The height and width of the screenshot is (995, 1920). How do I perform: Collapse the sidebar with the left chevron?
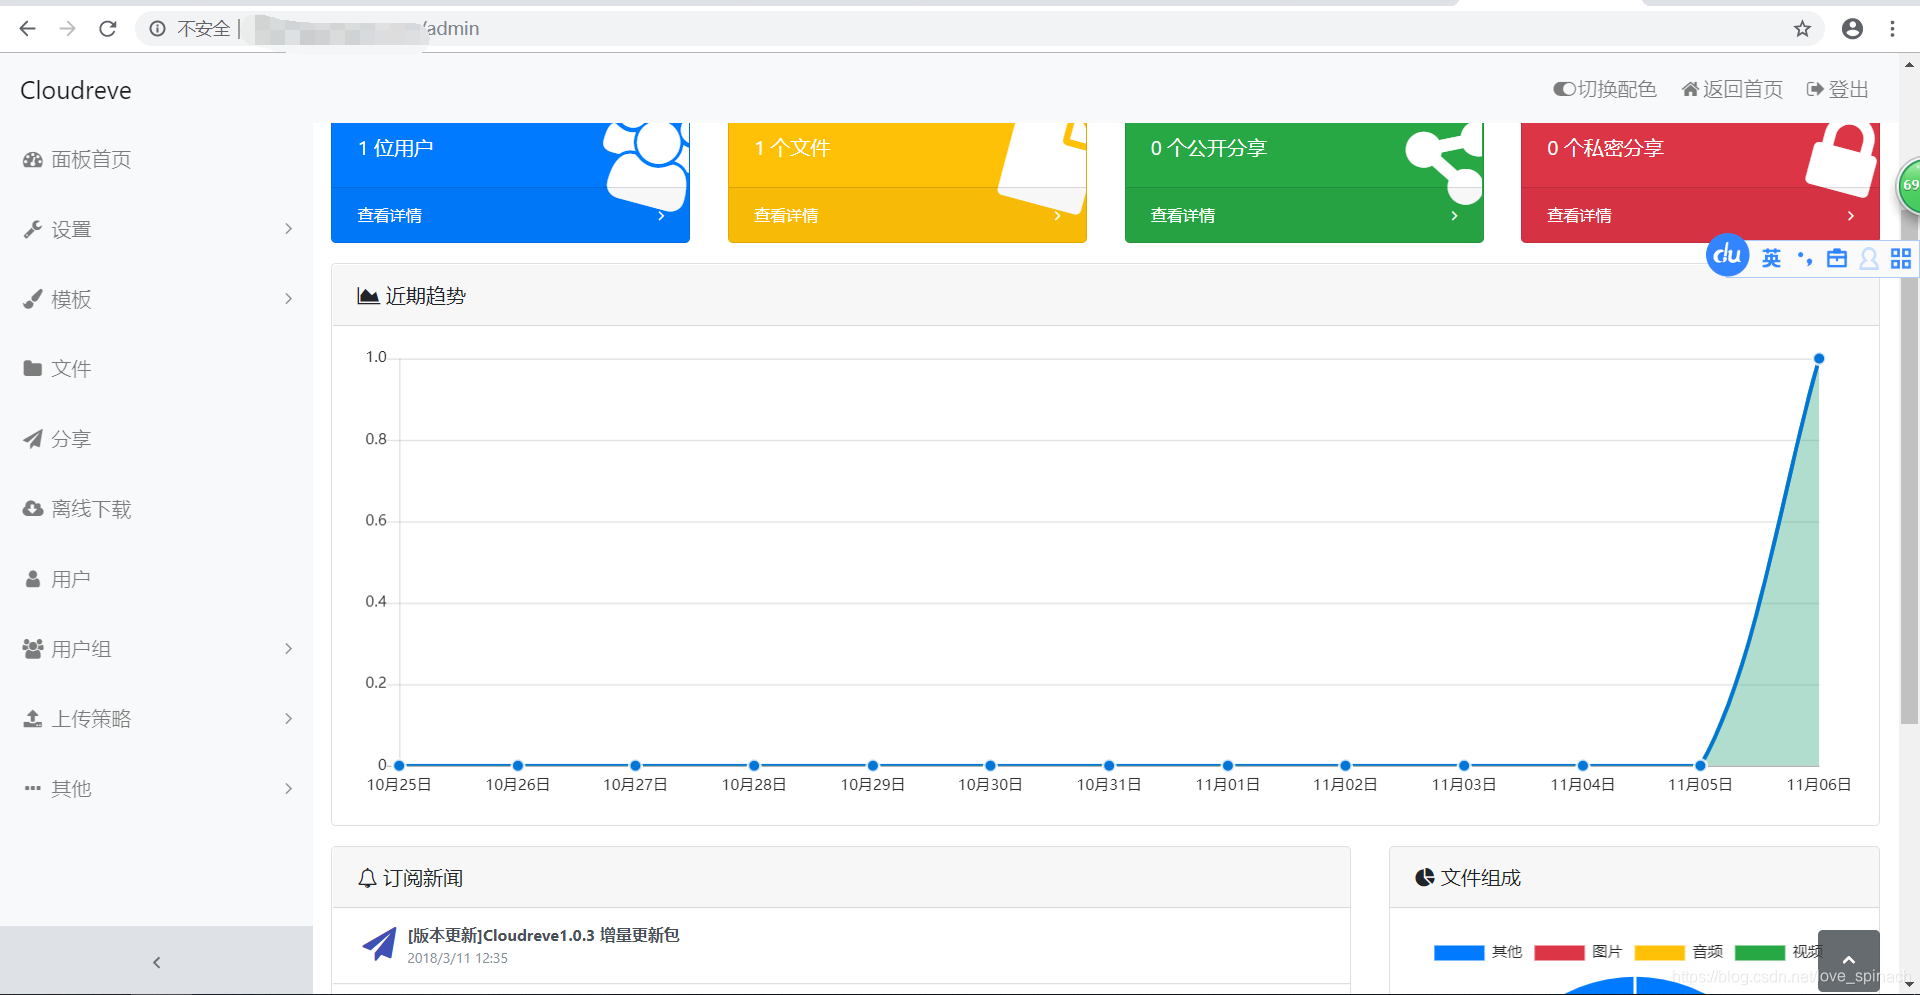(x=156, y=962)
